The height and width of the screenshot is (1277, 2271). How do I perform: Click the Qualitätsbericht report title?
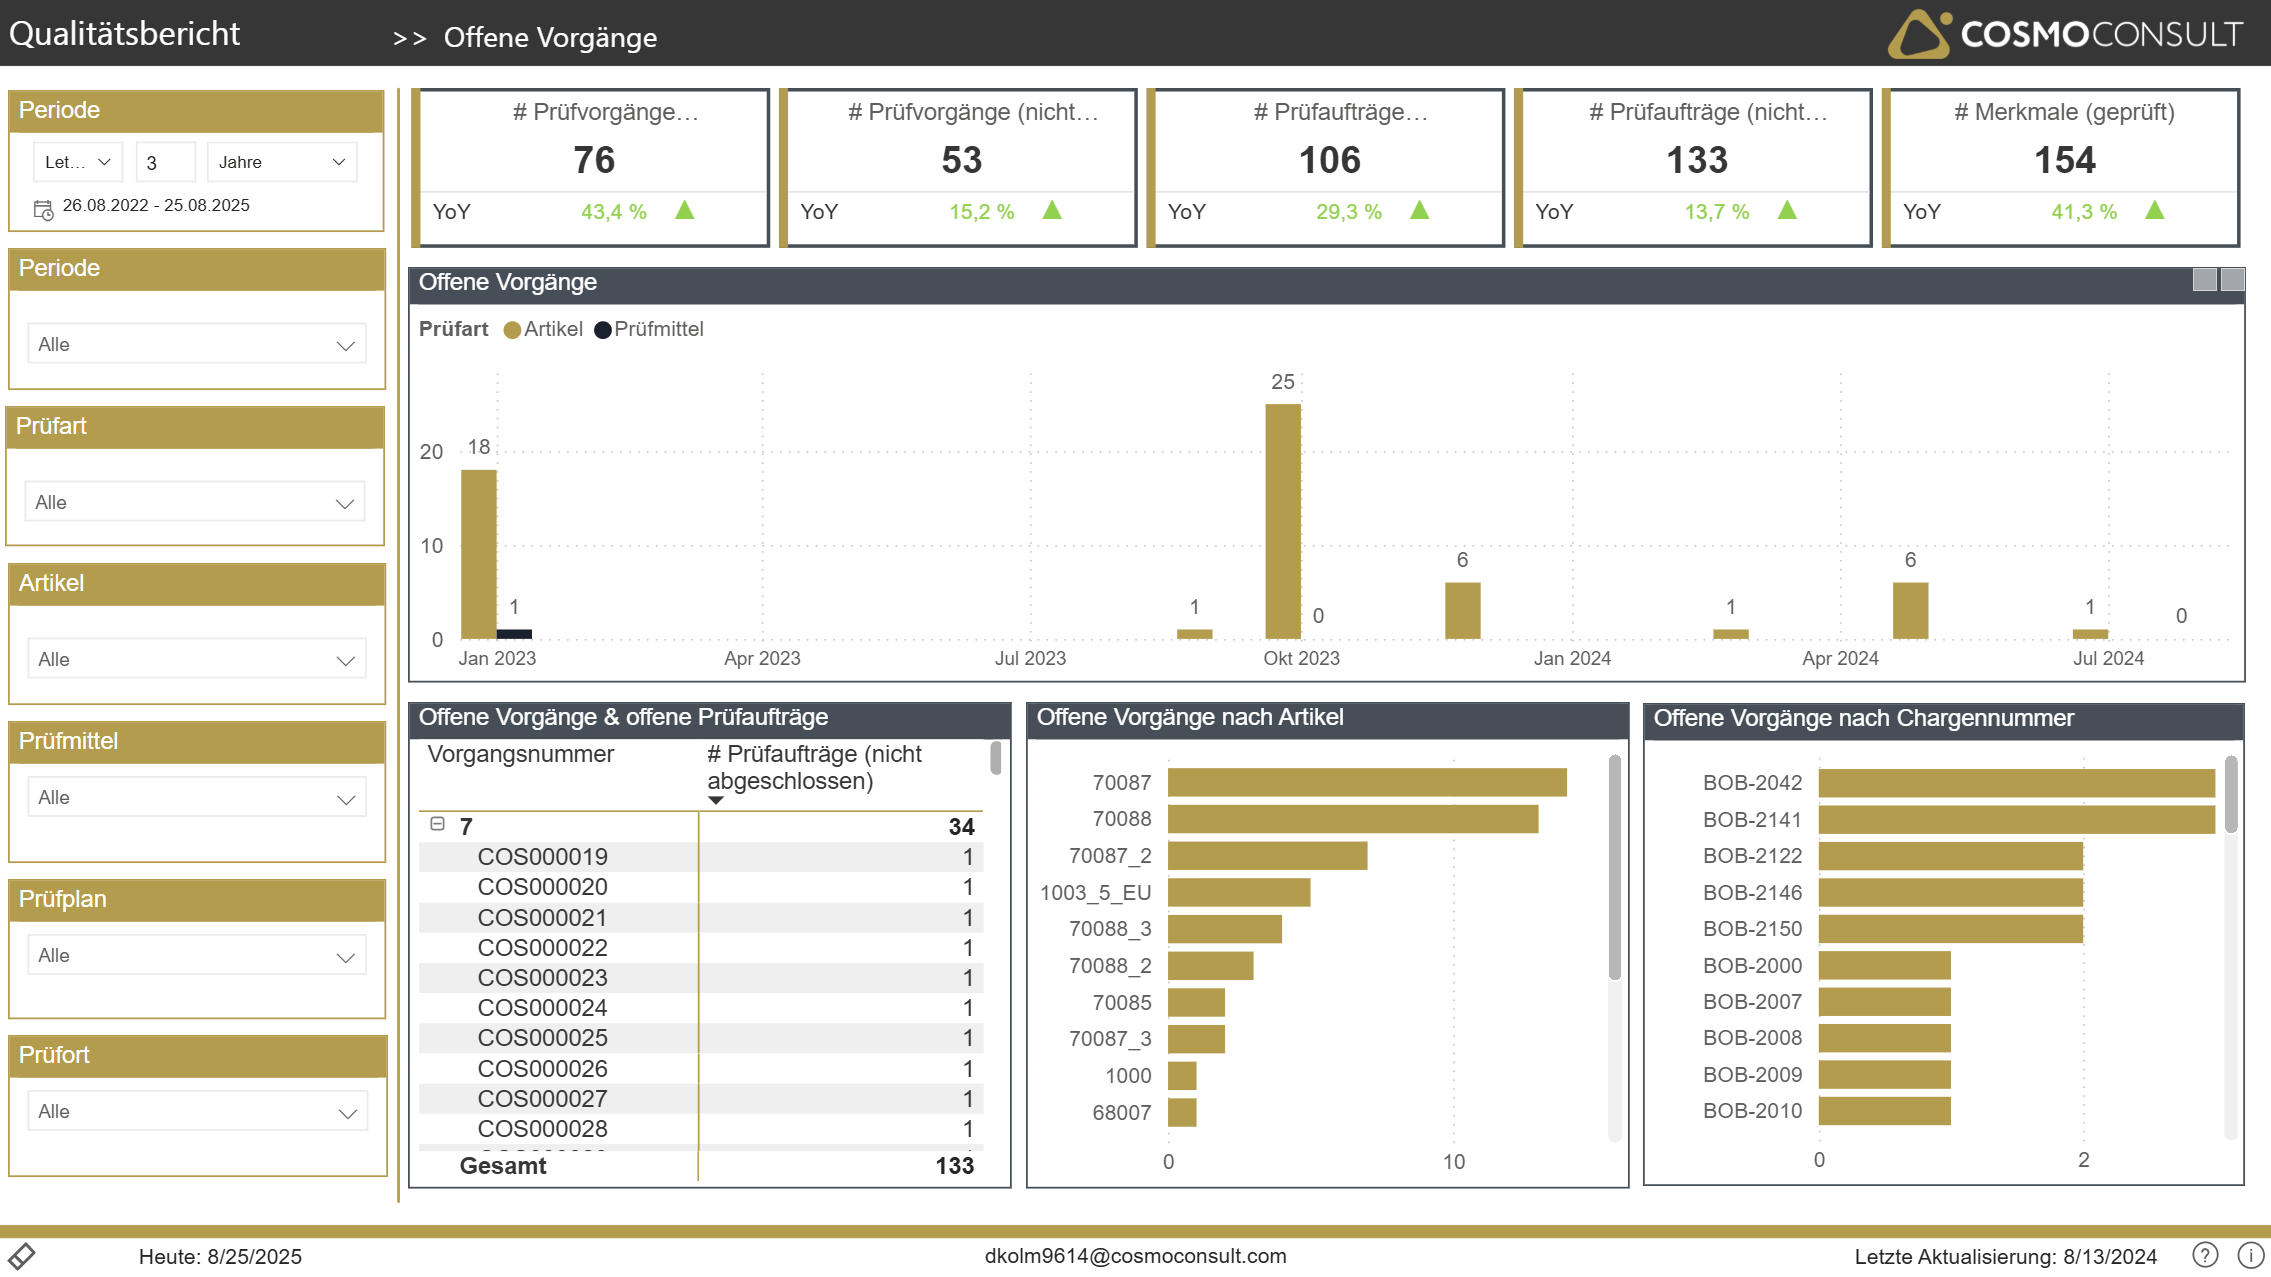125,34
